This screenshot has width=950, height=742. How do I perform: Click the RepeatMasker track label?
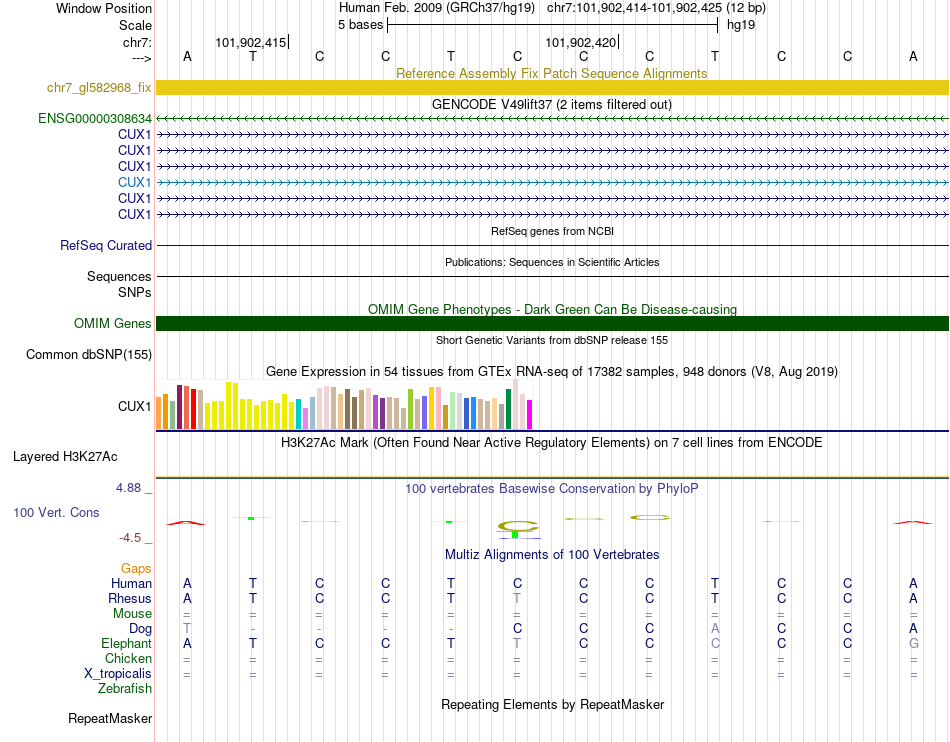(110, 718)
